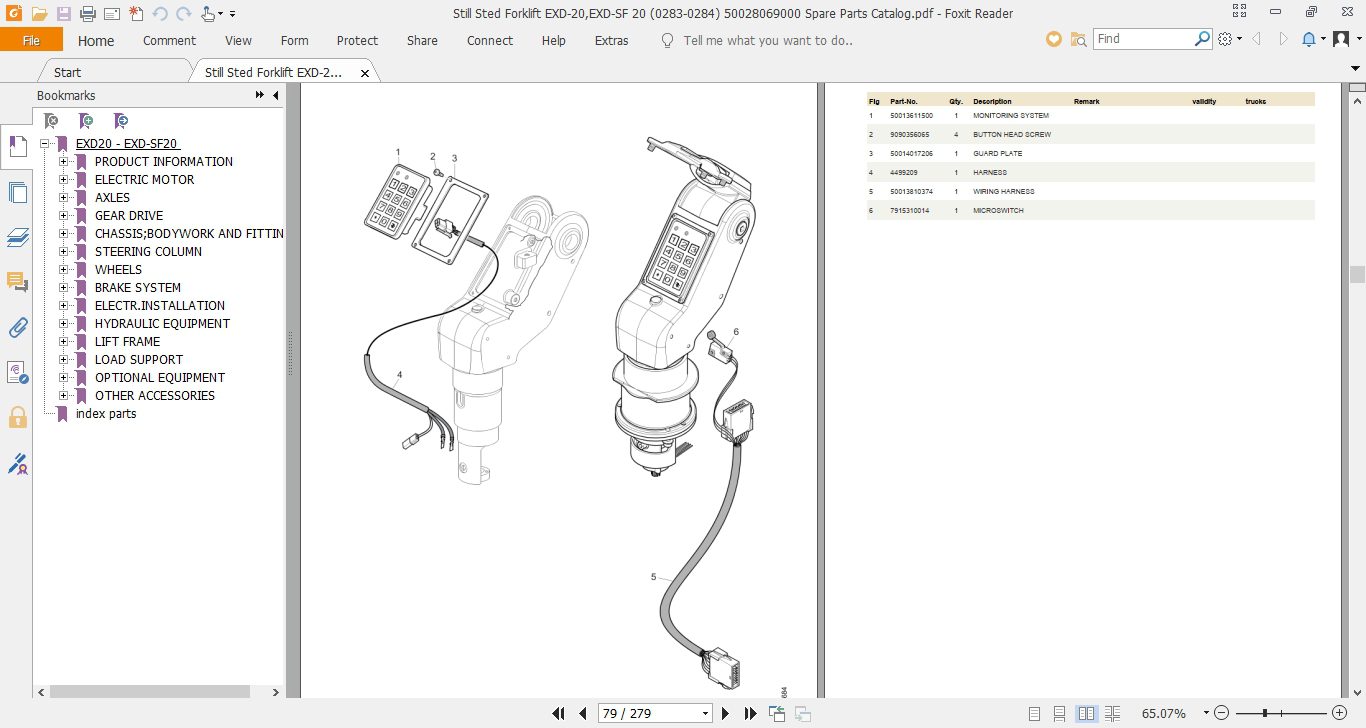Open the zoom percentage dropdown arrow
Image resolution: width=1366 pixels, height=728 pixels.
[1206, 714]
